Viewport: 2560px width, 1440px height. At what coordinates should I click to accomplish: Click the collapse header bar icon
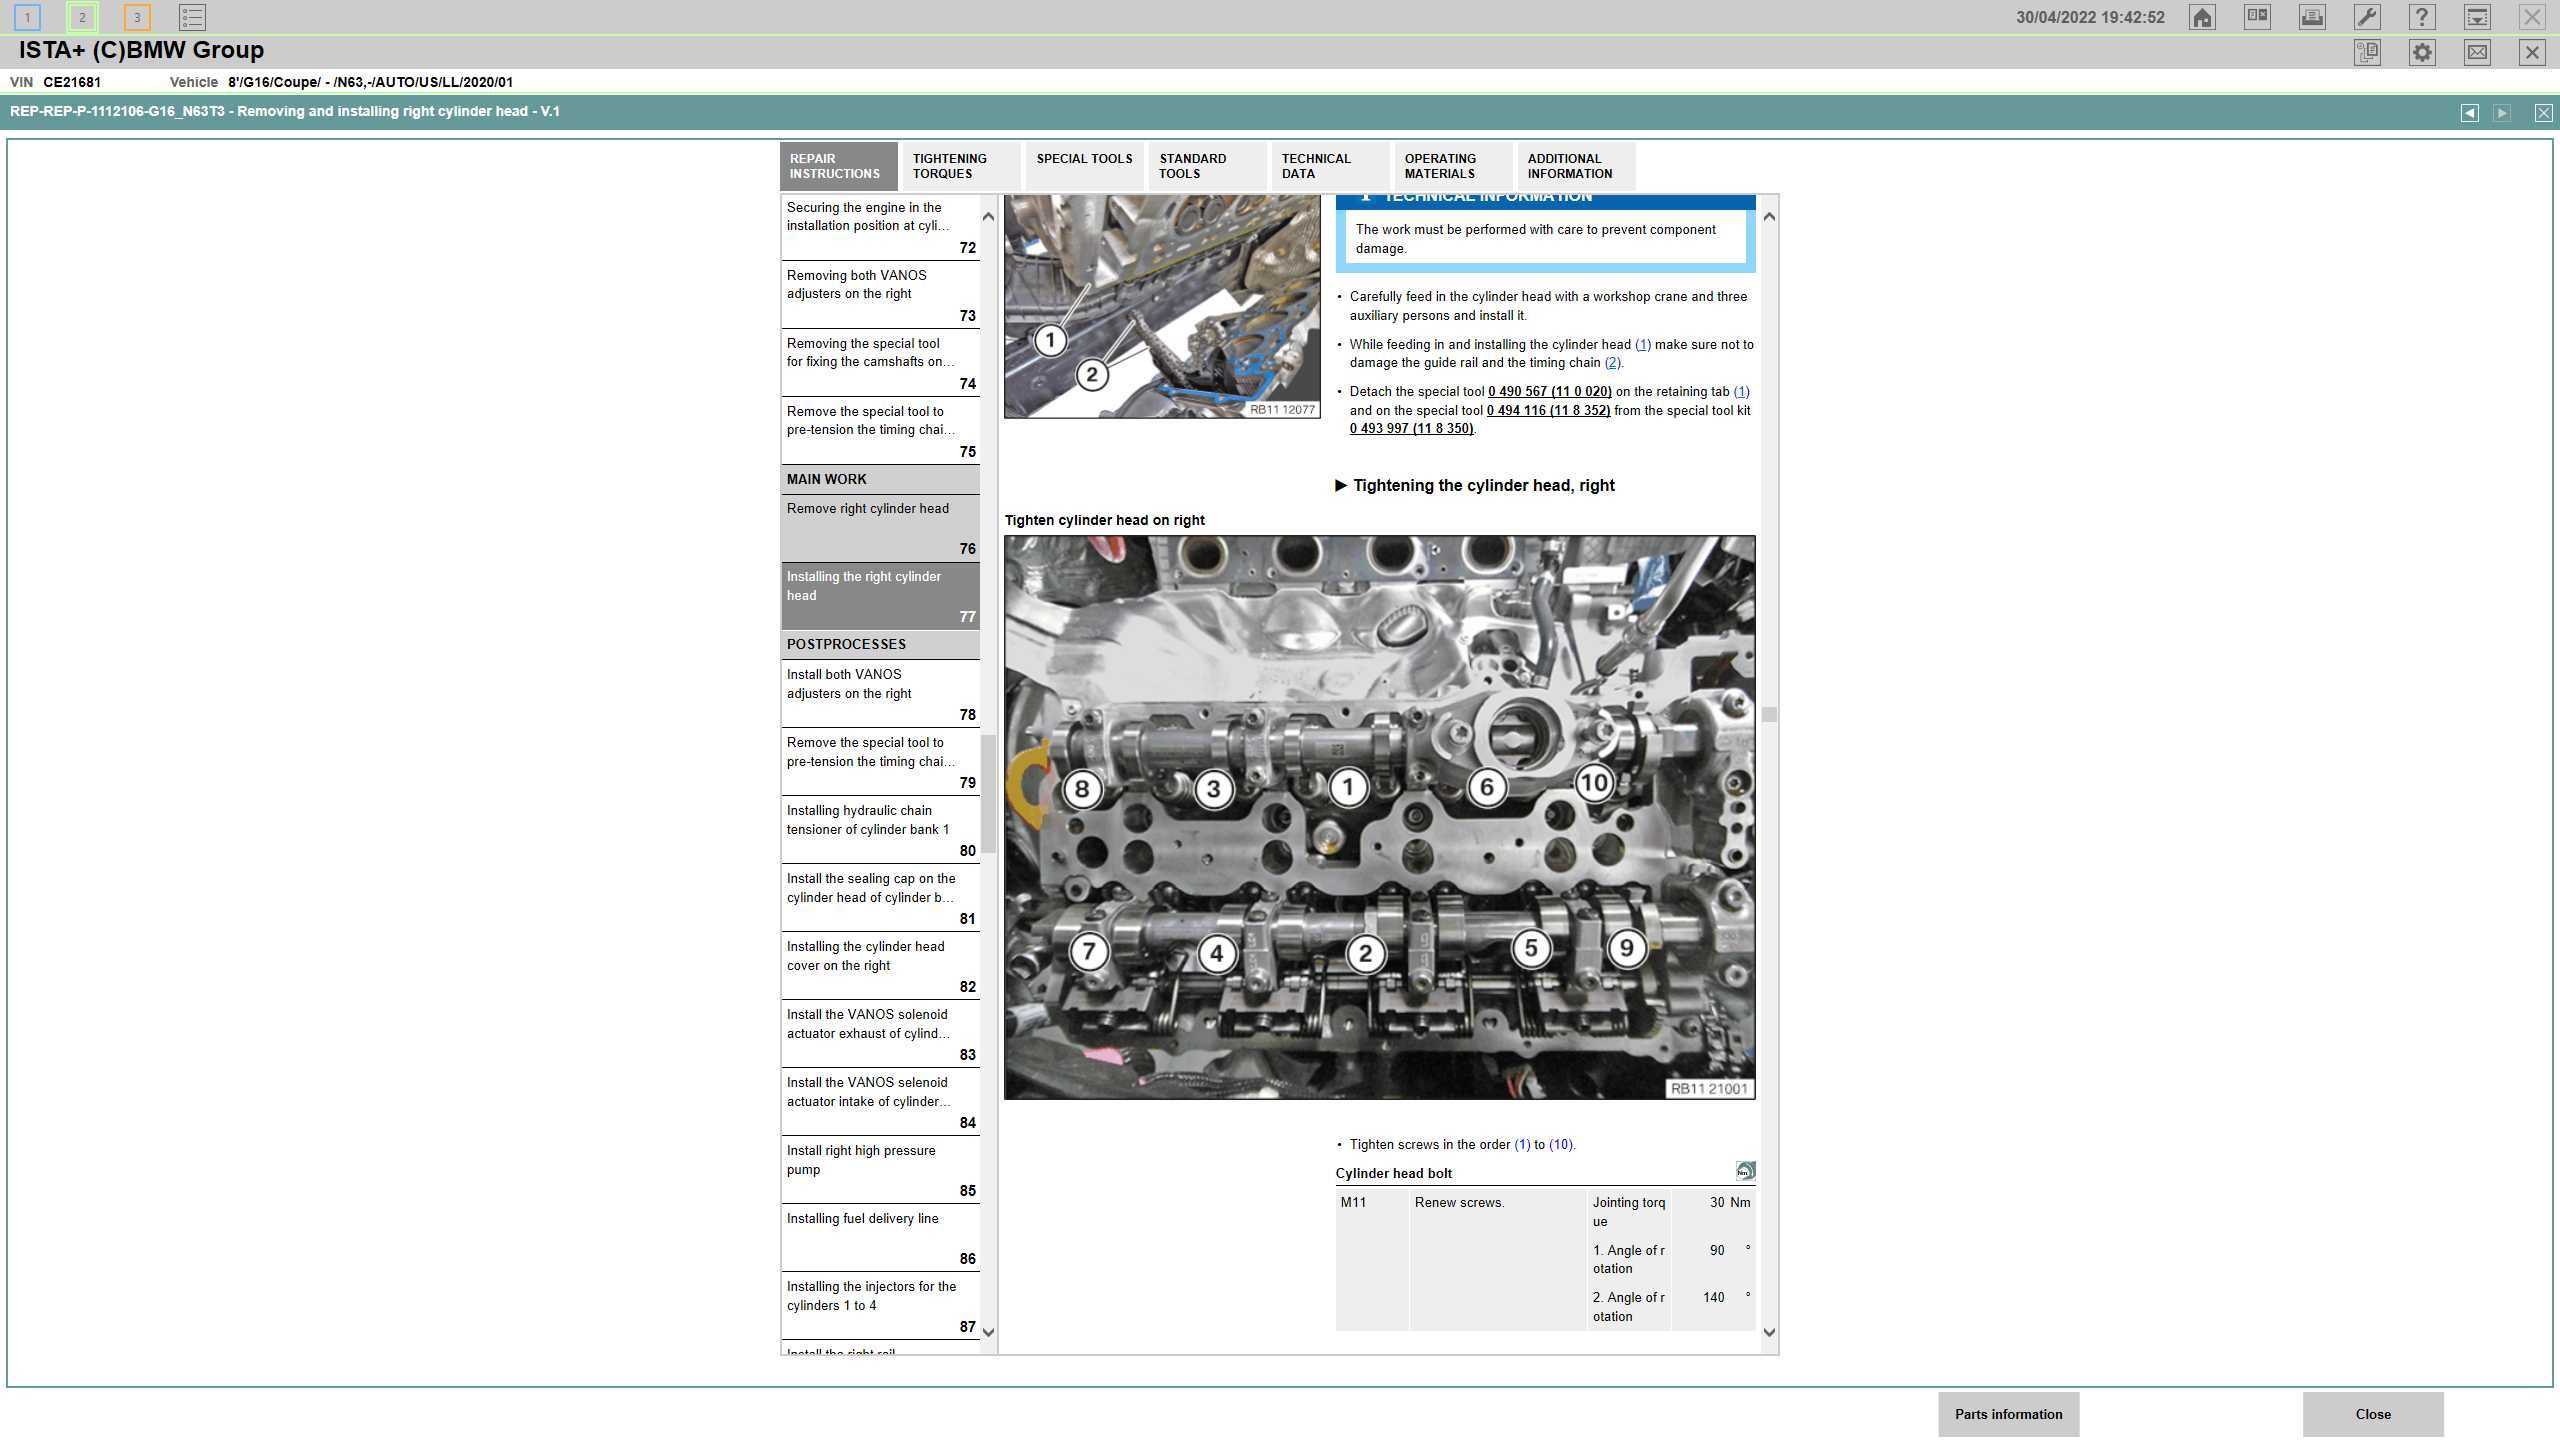coord(2477,17)
